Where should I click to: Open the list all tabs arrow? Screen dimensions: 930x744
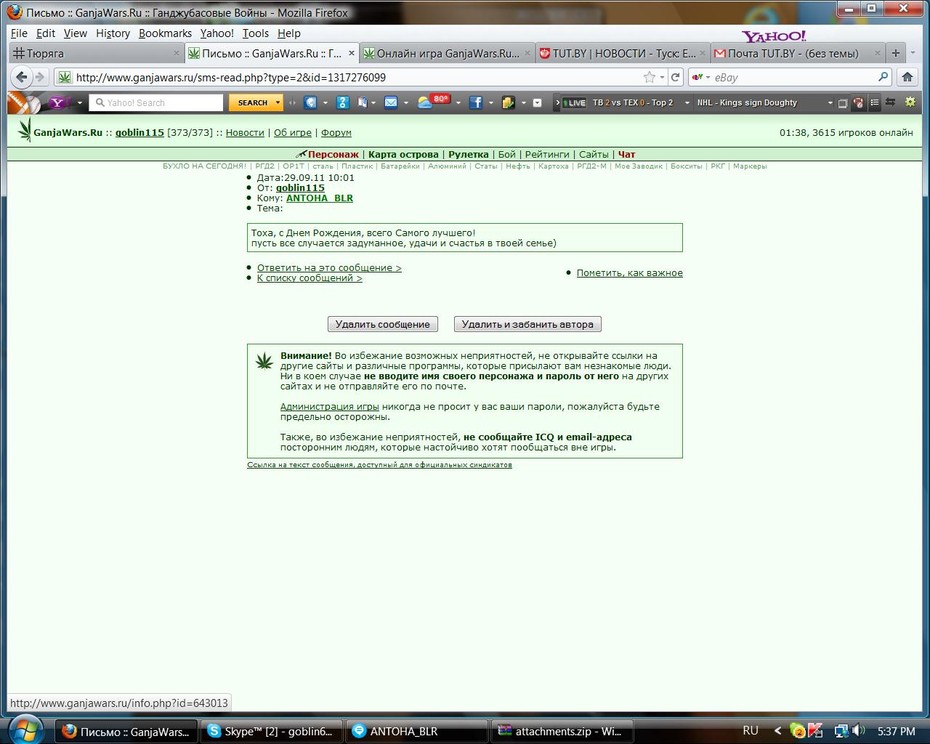(913, 53)
